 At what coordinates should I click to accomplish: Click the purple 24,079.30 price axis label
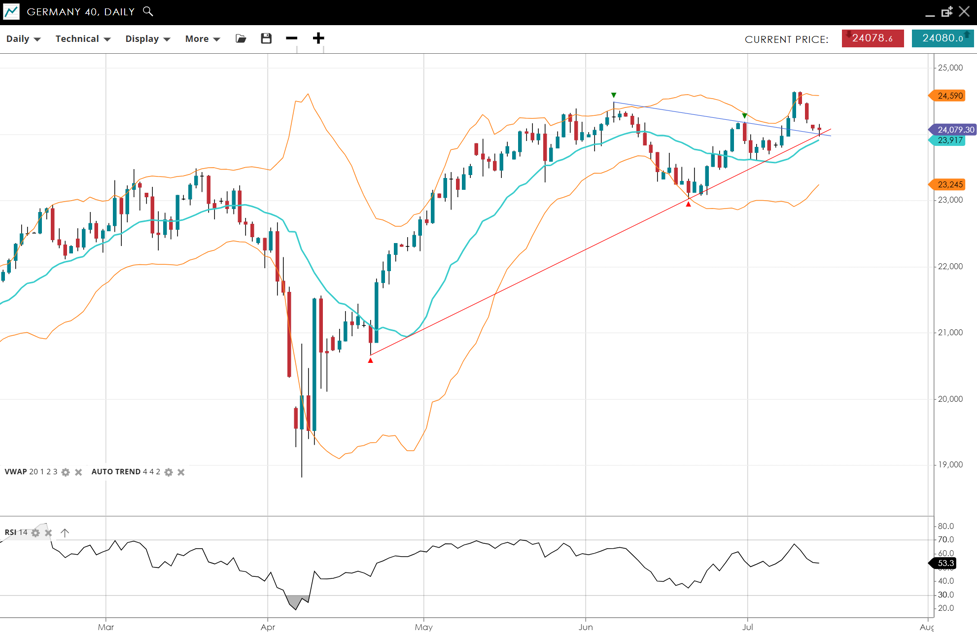click(954, 130)
